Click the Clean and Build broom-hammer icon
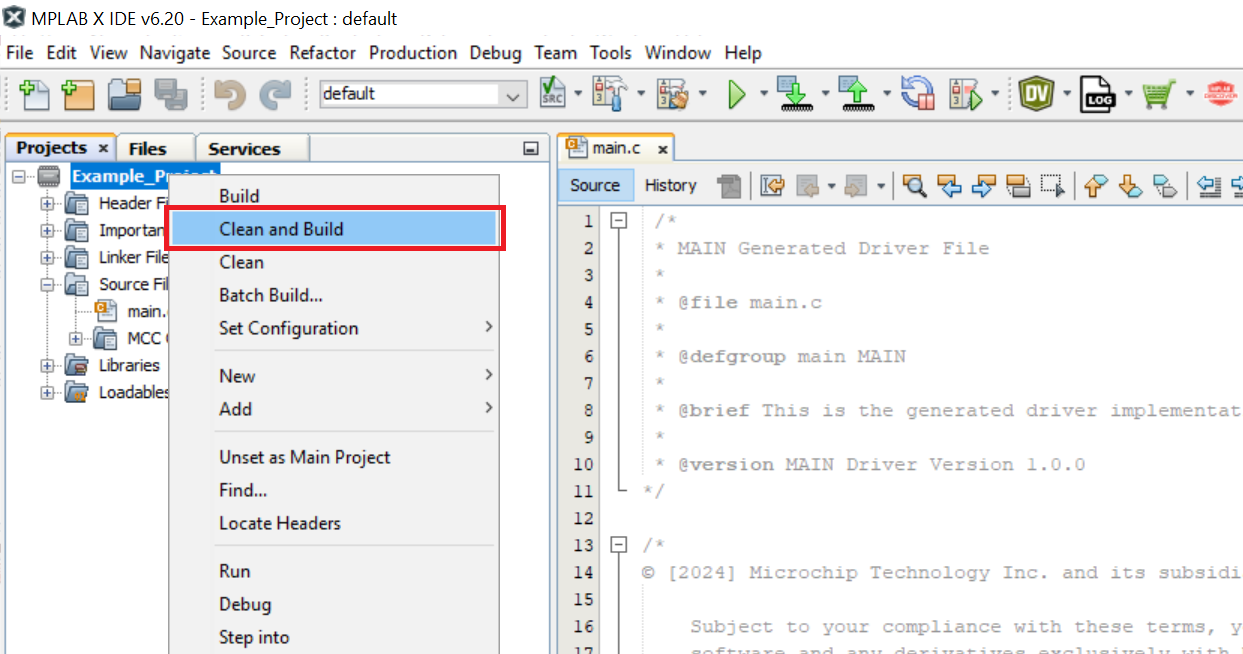 click(x=672, y=94)
